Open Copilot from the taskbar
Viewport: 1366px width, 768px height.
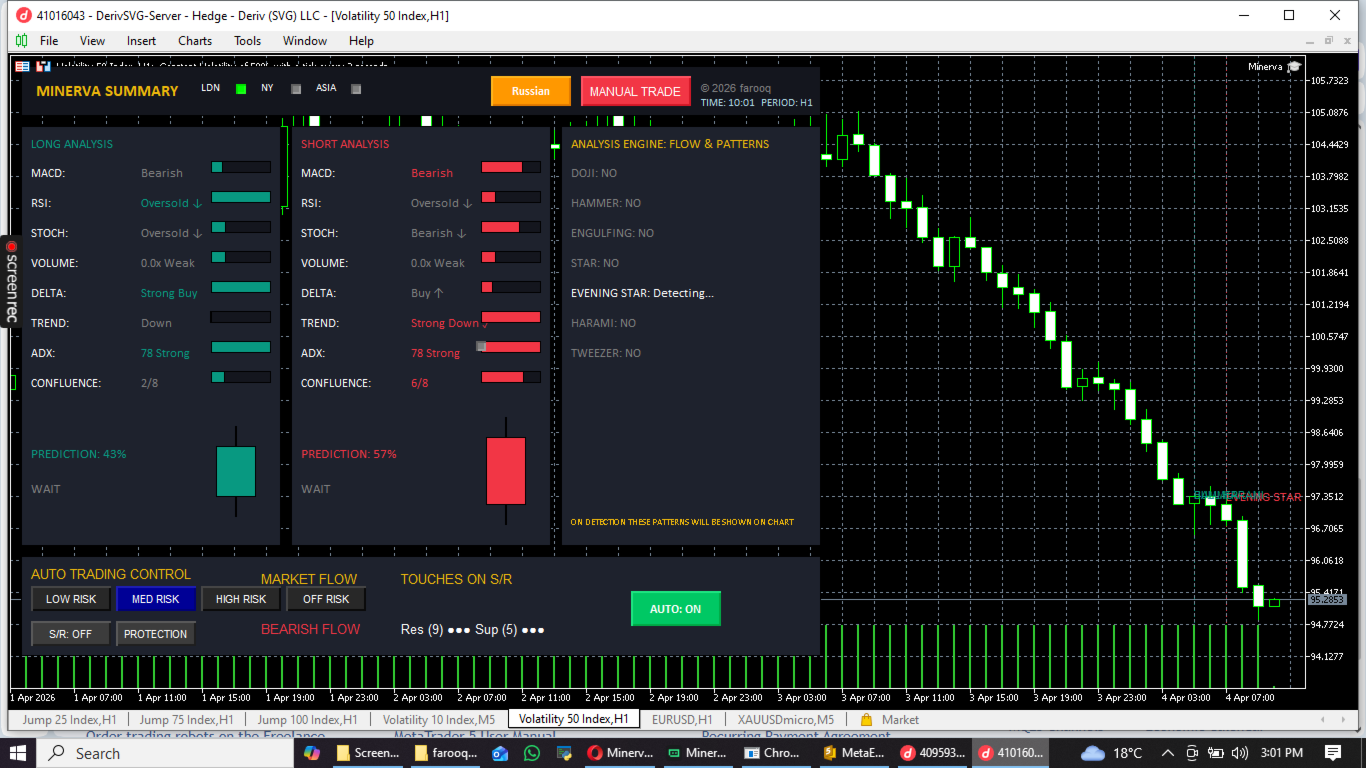click(312, 753)
